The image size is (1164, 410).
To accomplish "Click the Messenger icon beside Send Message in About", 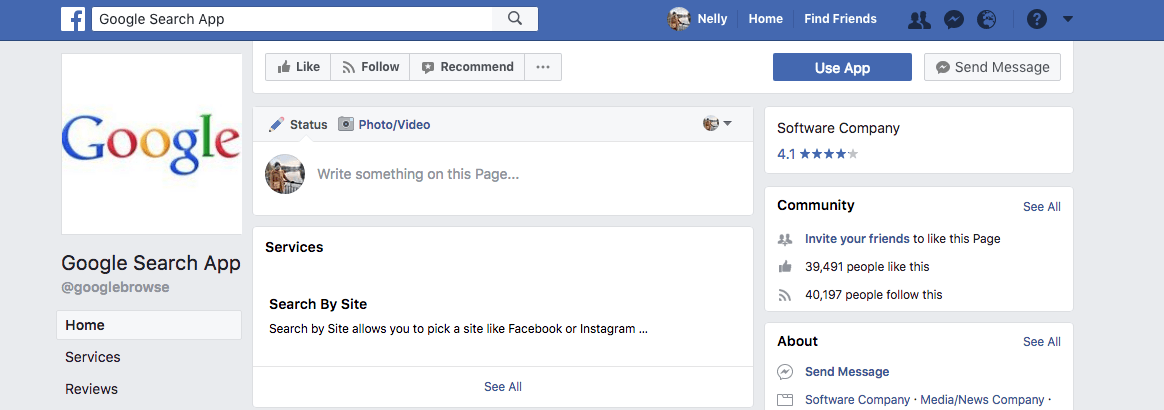I will (x=785, y=371).
